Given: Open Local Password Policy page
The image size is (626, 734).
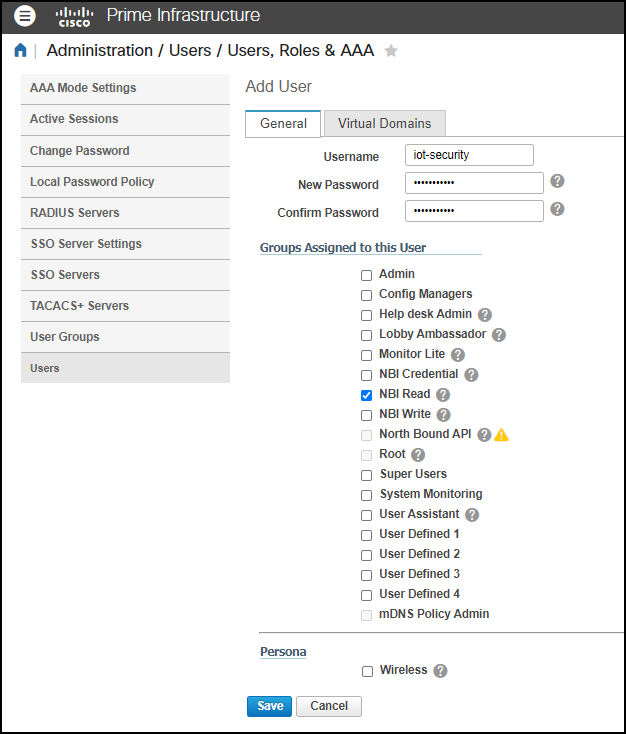Looking at the screenshot, I should 125,182.
